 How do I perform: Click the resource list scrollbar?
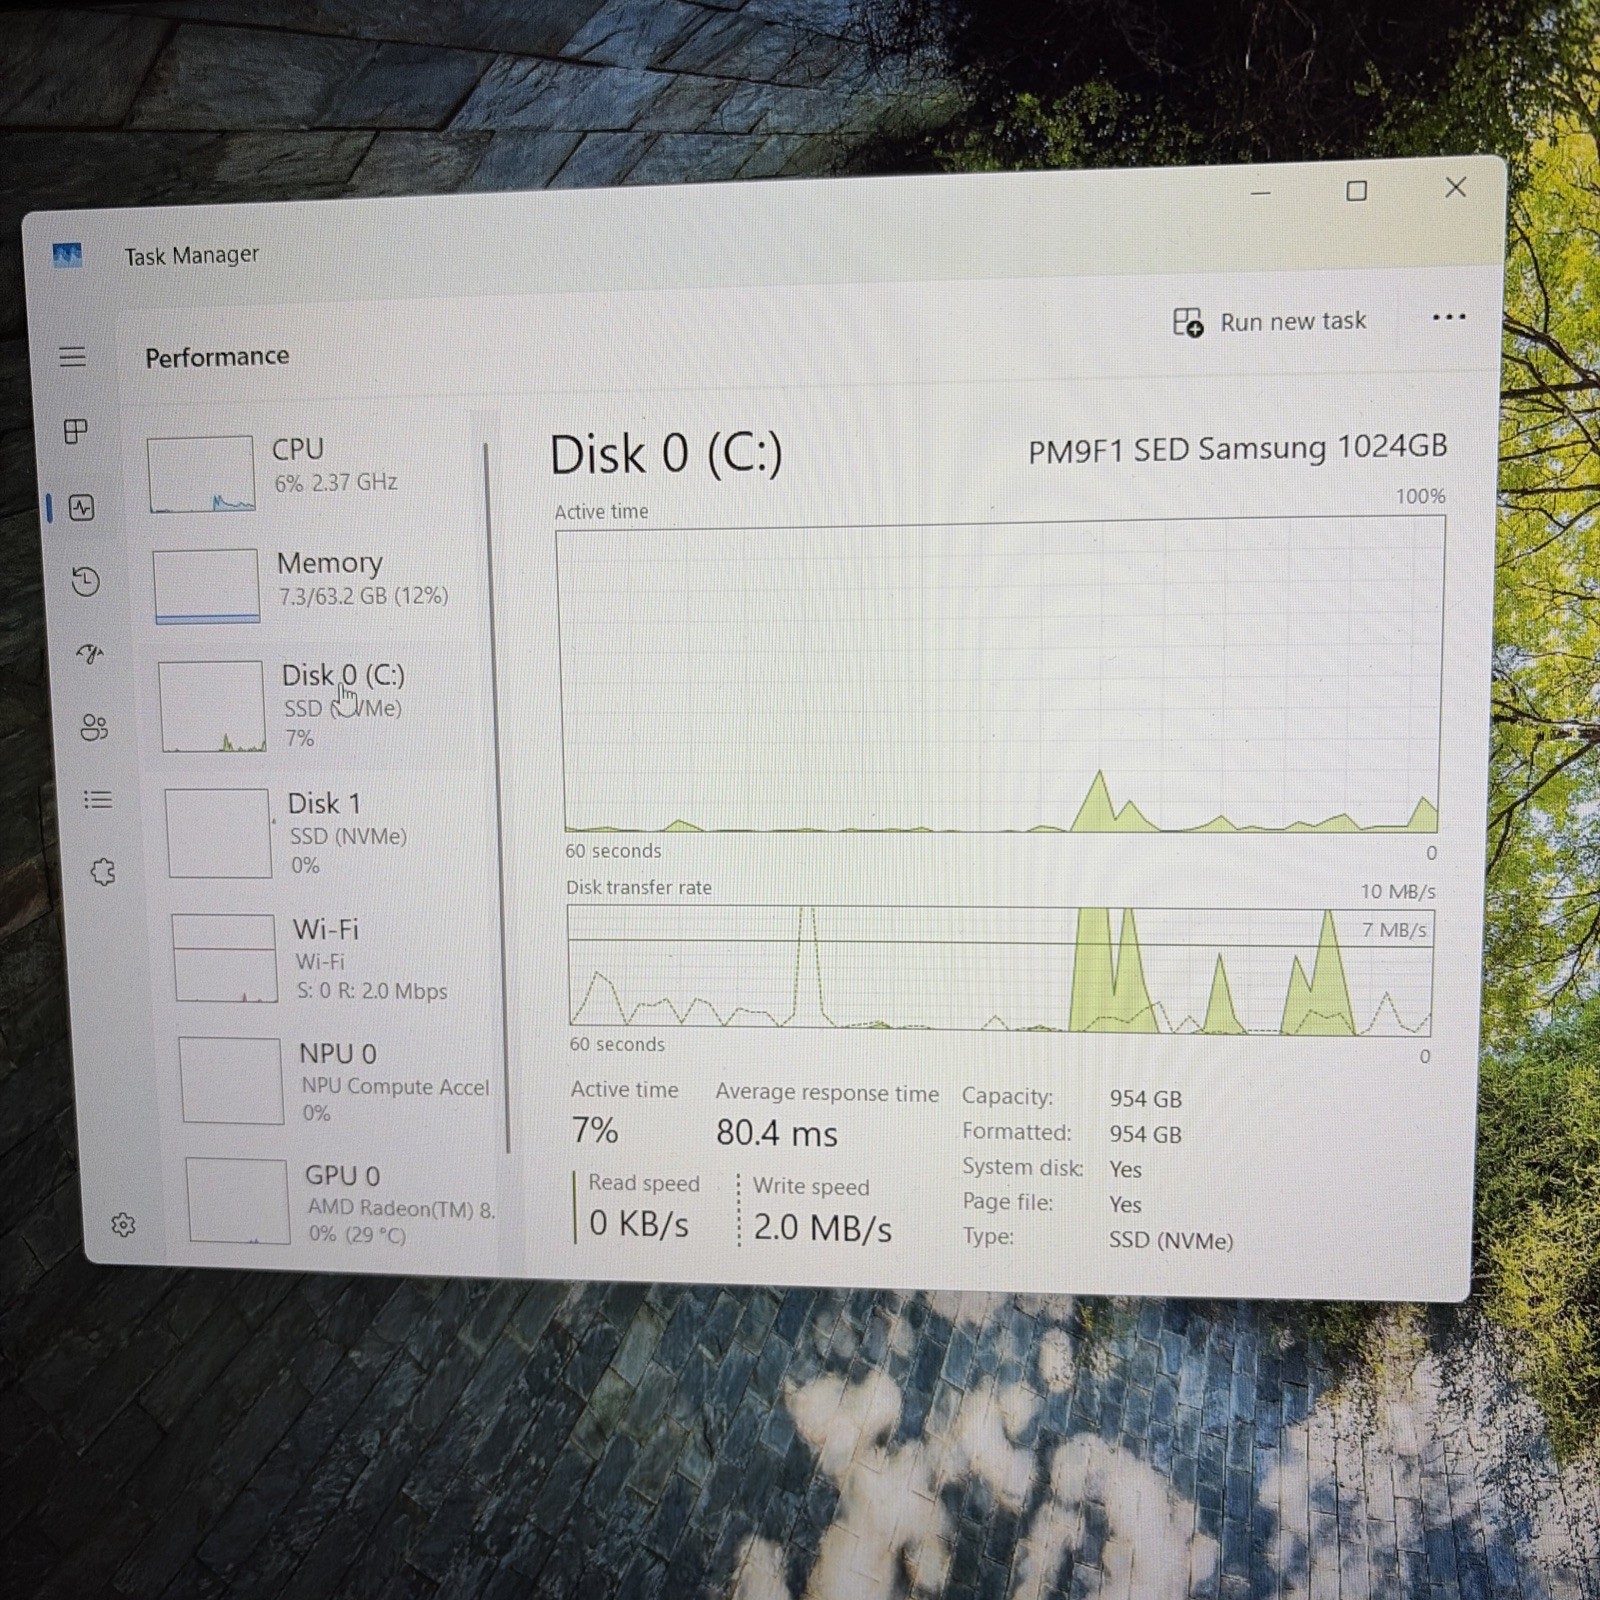pos(497,798)
